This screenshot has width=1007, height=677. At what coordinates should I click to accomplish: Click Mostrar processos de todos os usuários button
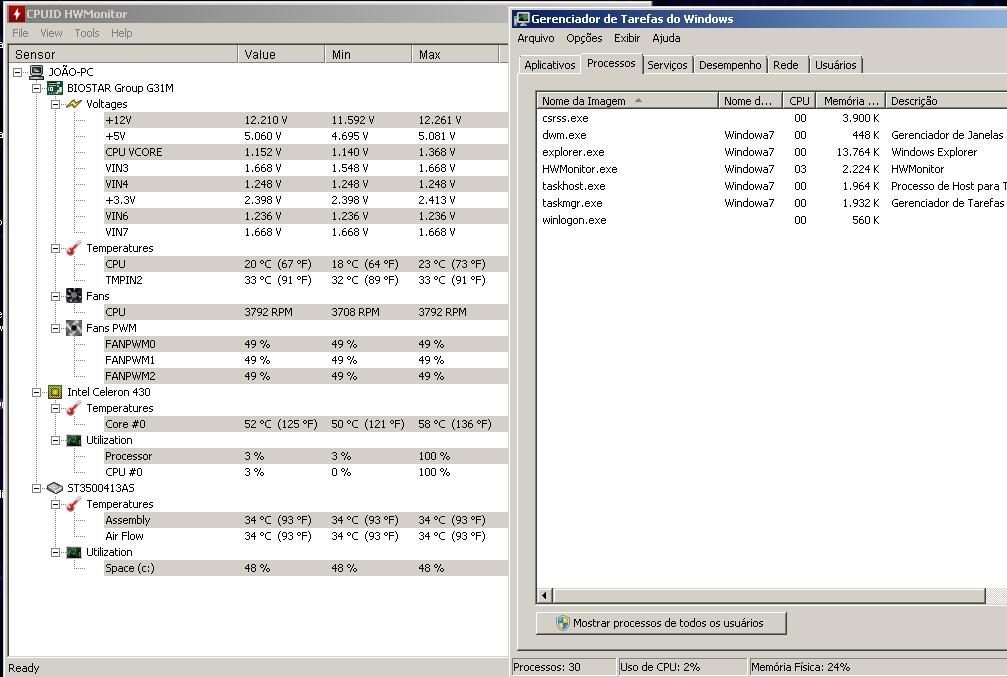pyautogui.click(x=661, y=623)
